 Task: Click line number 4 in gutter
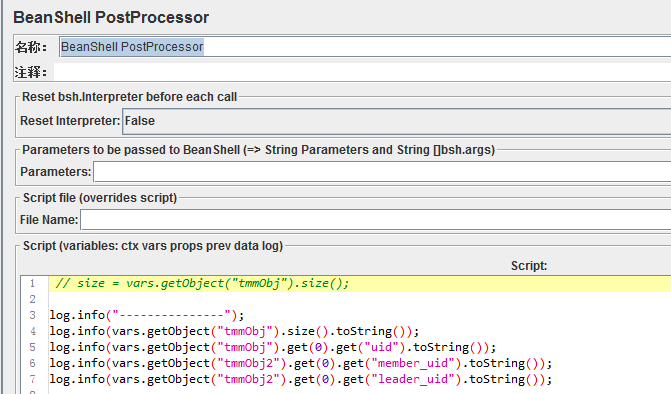pos(33,331)
